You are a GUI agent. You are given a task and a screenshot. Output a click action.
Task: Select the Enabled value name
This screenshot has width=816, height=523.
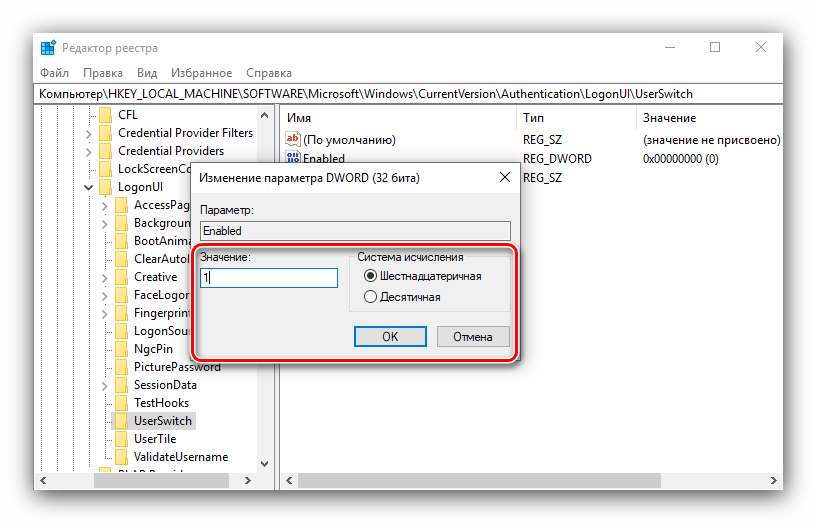pos(324,158)
